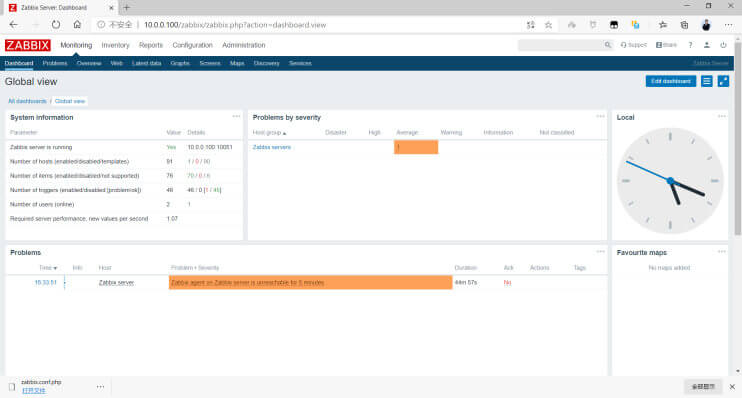
Task: Open Favourite maps widget menu dots
Action: click(722, 252)
